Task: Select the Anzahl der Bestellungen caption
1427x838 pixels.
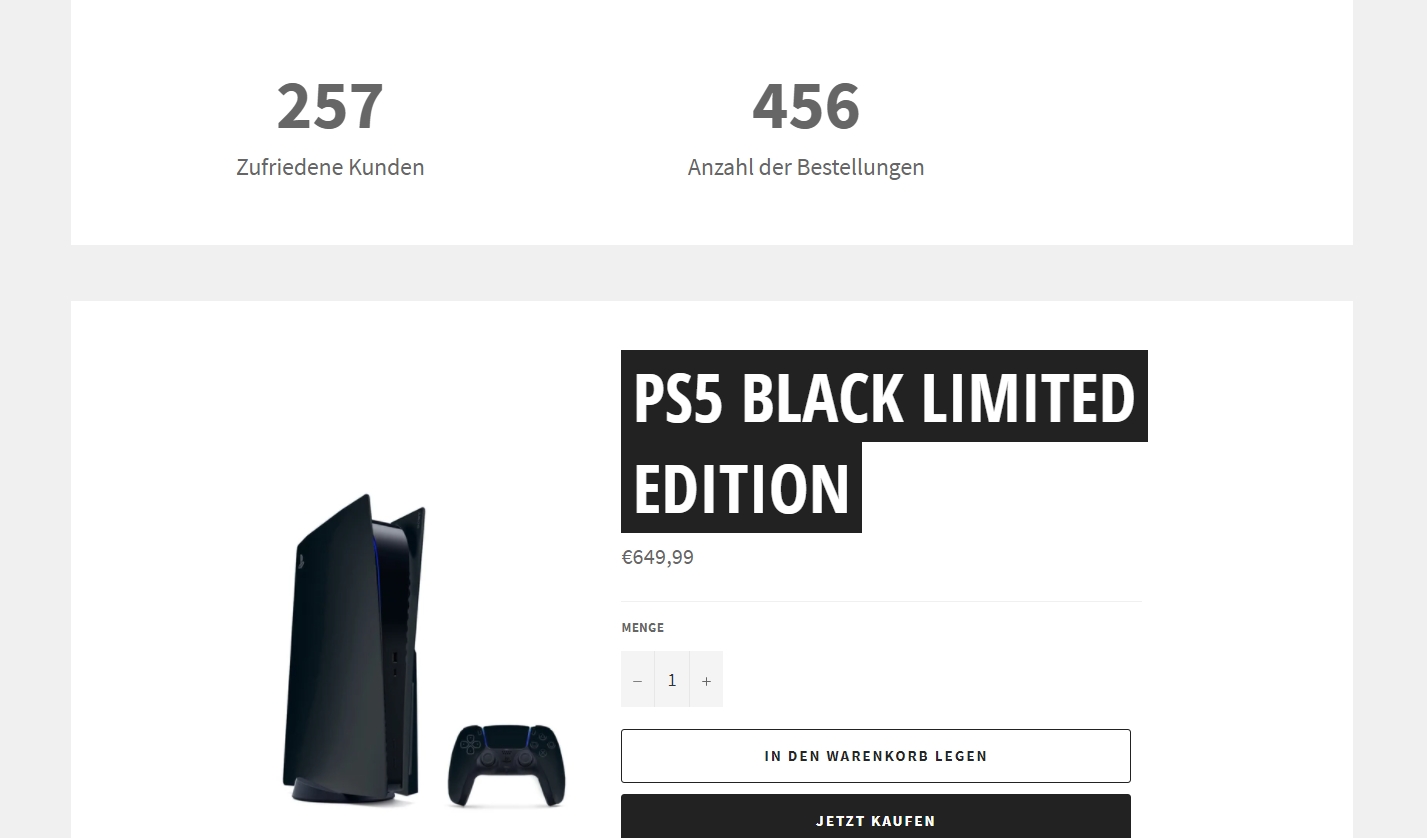Action: click(x=806, y=167)
